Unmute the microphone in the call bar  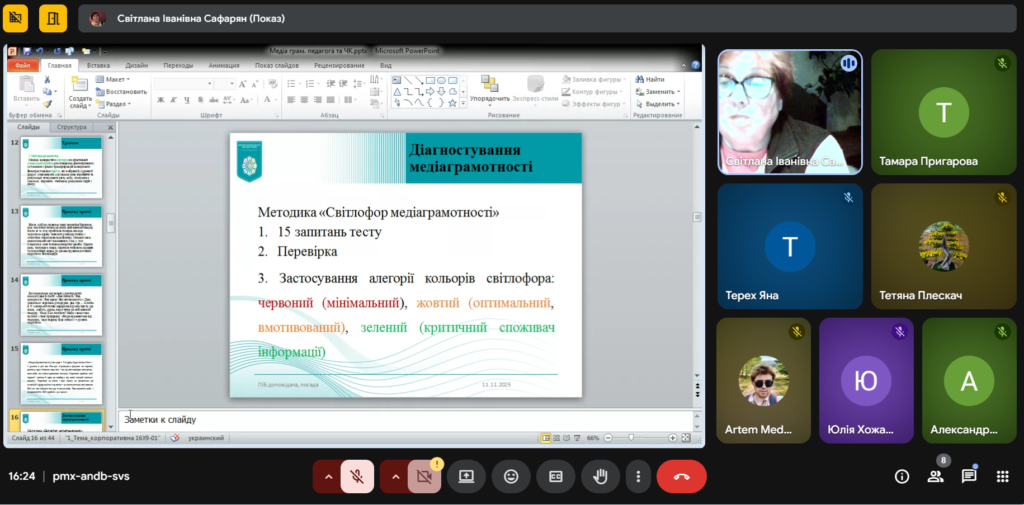[x=357, y=477]
